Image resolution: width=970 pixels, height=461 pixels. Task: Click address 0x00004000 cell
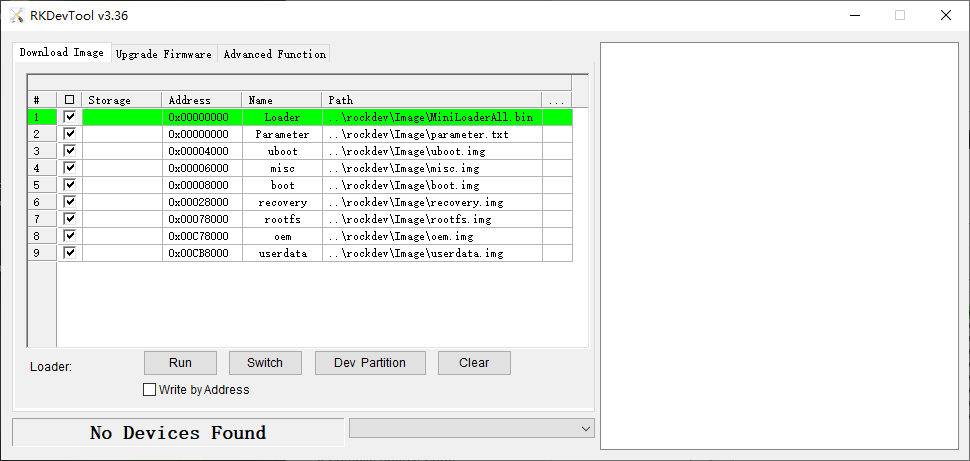(x=202, y=151)
